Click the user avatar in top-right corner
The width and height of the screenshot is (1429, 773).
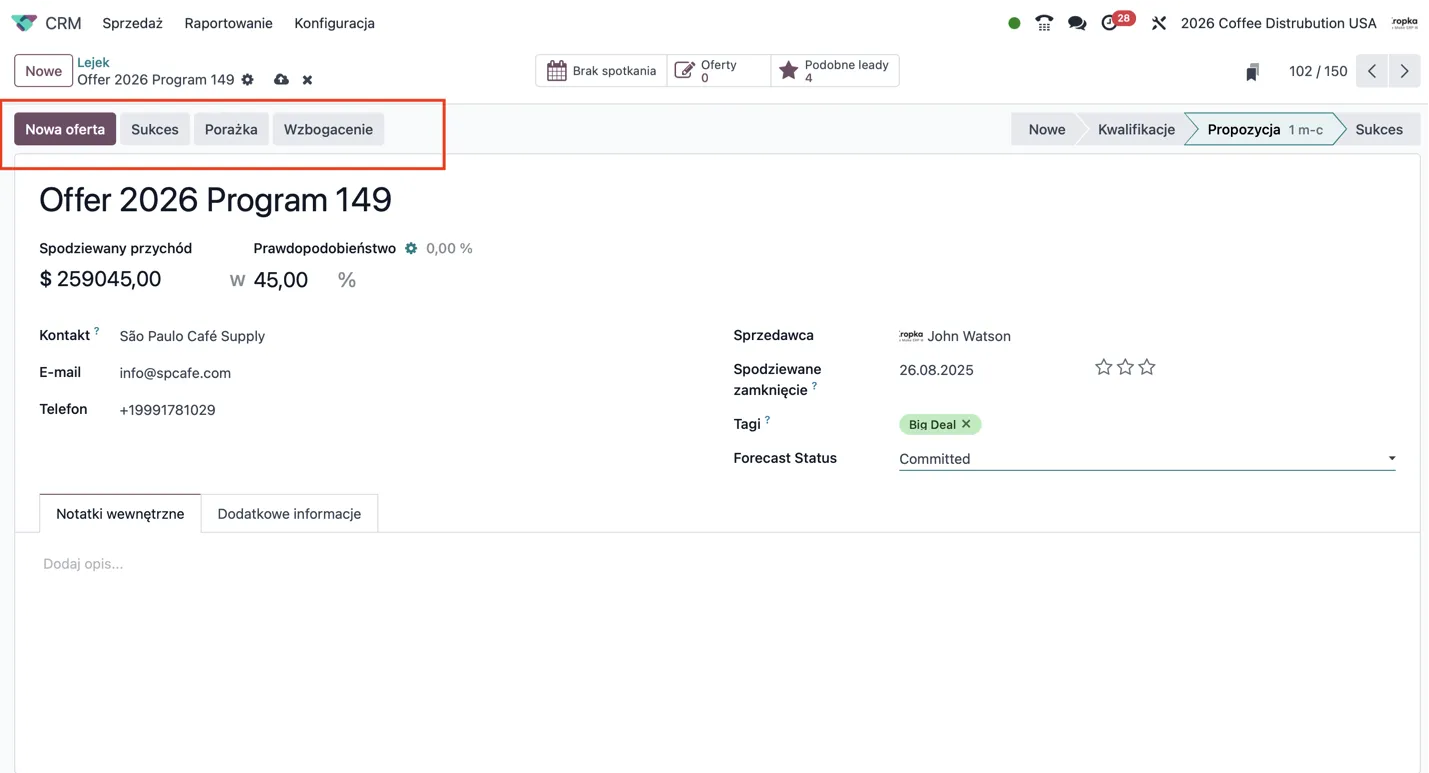(1405, 22)
